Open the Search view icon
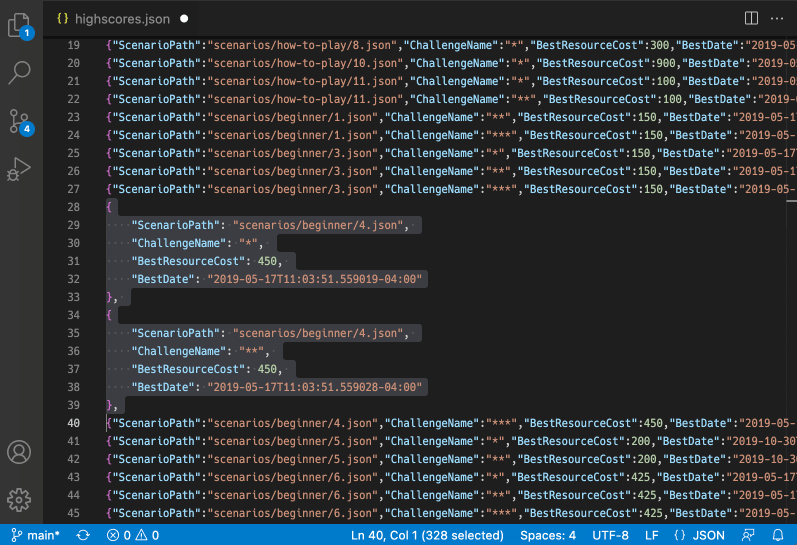 point(19,73)
